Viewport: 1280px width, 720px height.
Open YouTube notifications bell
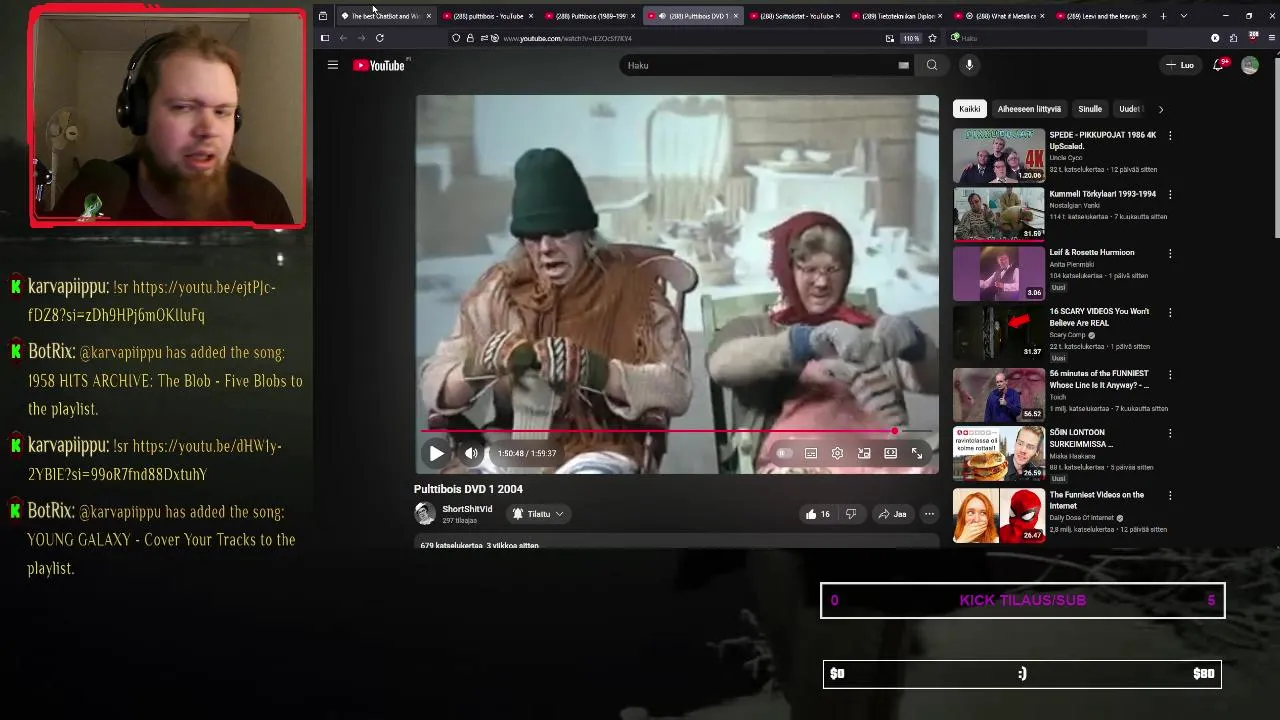[x=1218, y=65]
